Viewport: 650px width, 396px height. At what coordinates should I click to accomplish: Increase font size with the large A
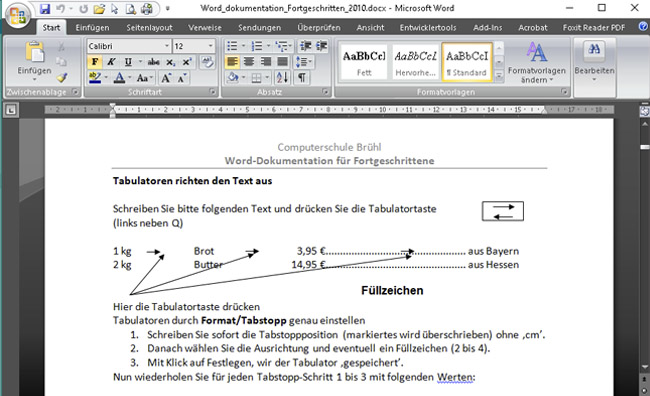[166, 78]
